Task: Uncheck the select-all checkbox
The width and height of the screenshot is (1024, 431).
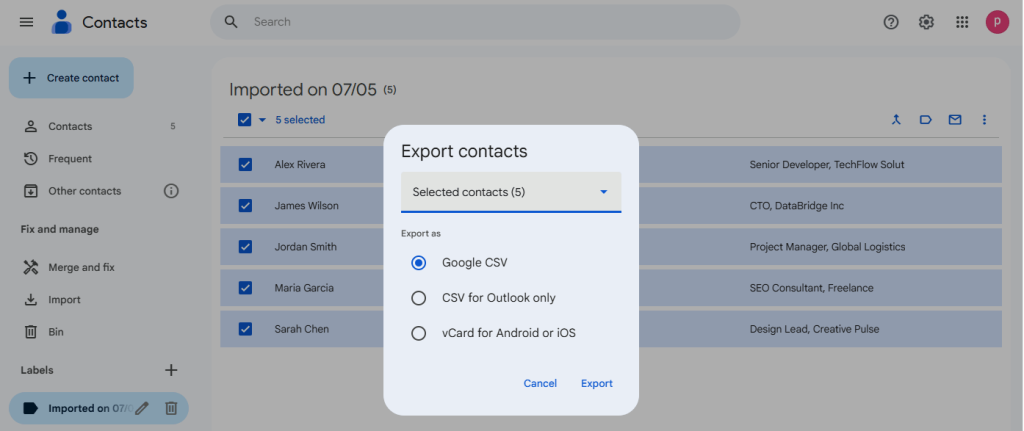Action: coord(245,120)
